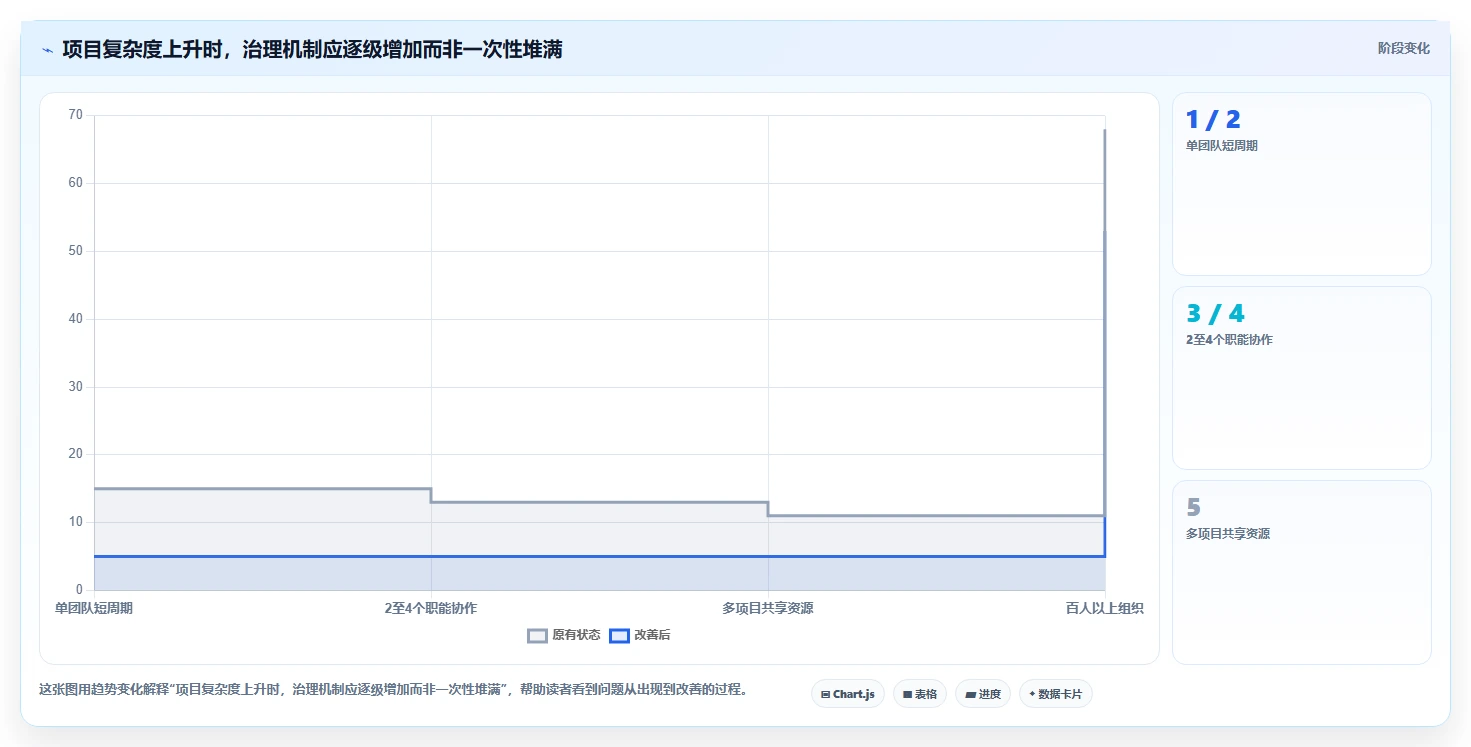Select the 进度 tag
The width and height of the screenshot is (1471, 747).
pos(983,694)
